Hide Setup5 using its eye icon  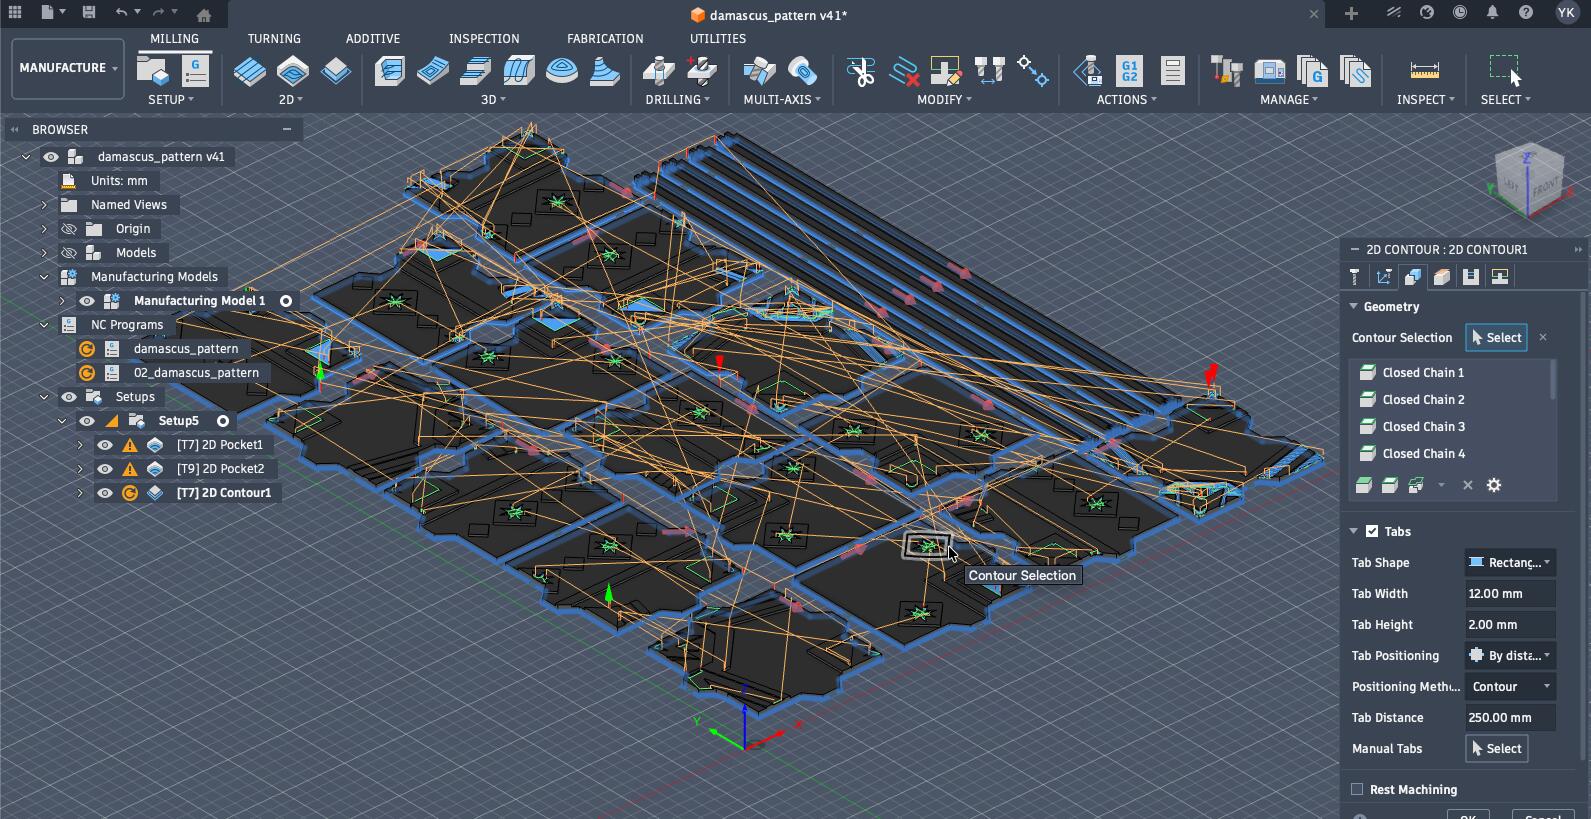(x=87, y=421)
